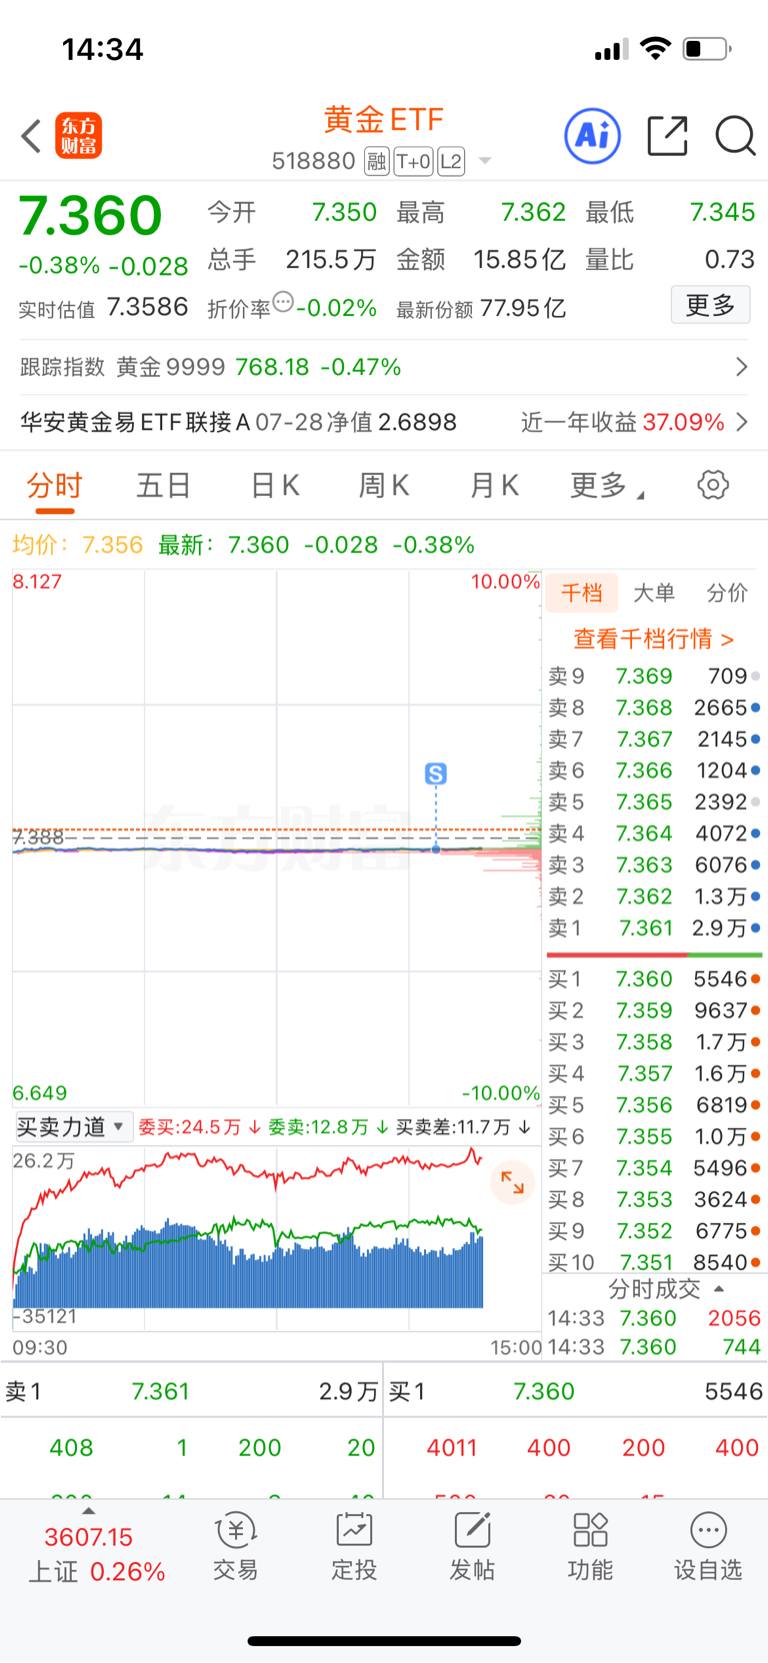Viewport: 768px width, 1663px height.
Task: Tap the large 7.360 current price
Action: click(90, 215)
